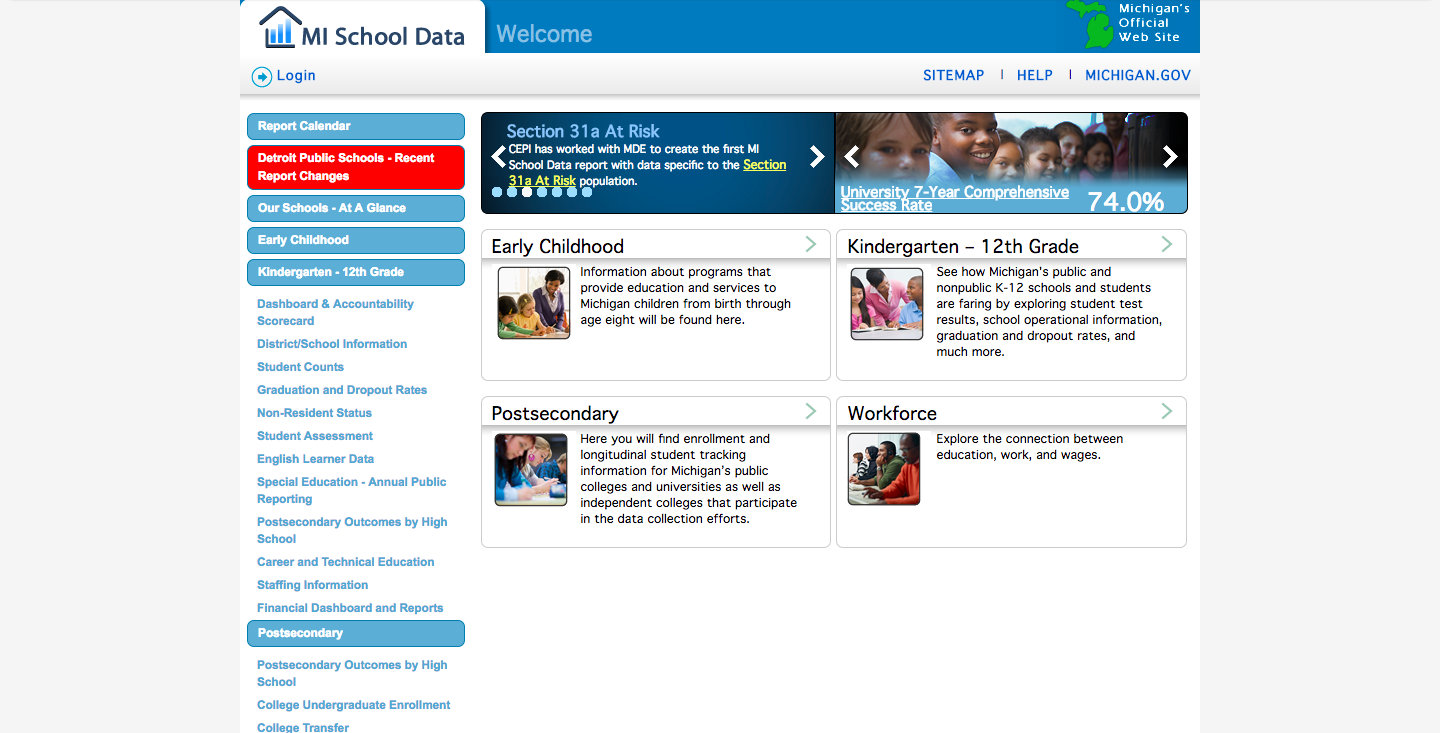Image resolution: width=1440 pixels, height=733 pixels.
Task: Select the first carousel dot indicator
Action: click(497, 192)
